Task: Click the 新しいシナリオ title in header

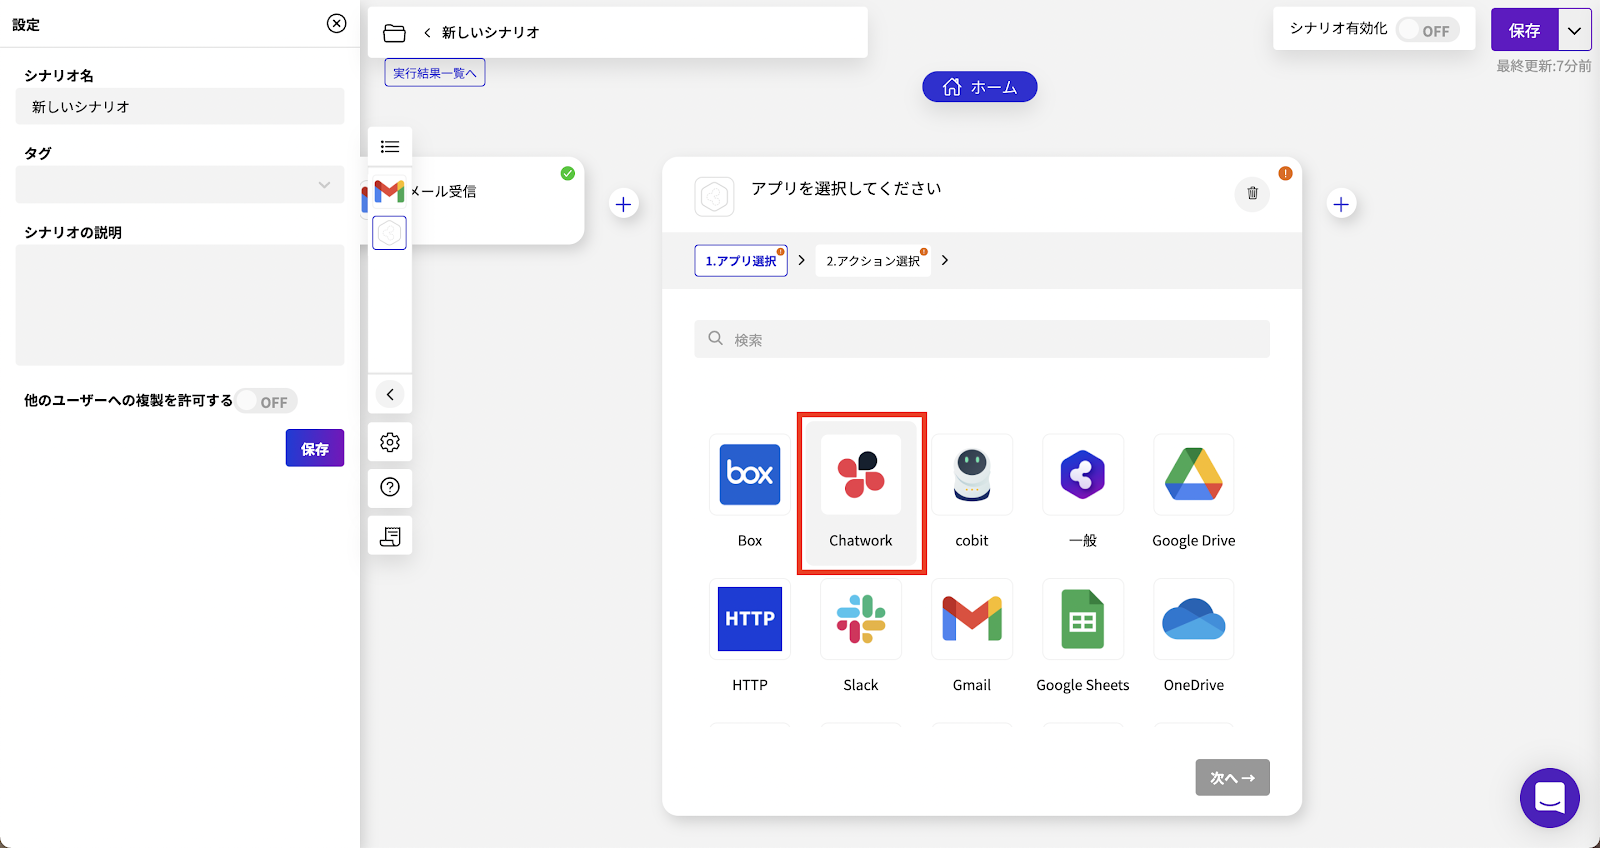Action: pyautogui.click(x=491, y=33)
